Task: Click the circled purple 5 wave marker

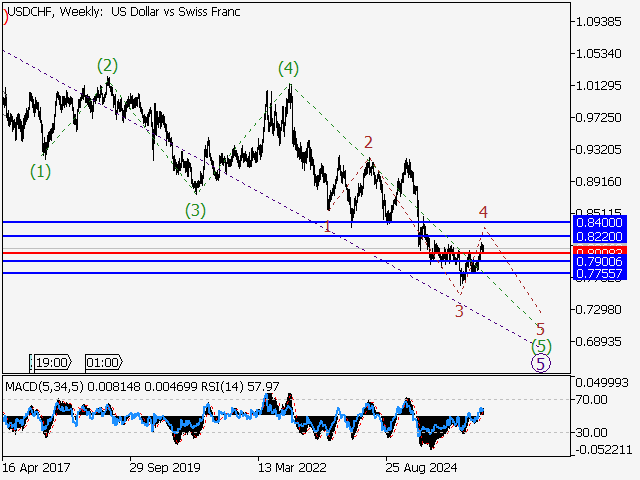Action: point(540,363)
